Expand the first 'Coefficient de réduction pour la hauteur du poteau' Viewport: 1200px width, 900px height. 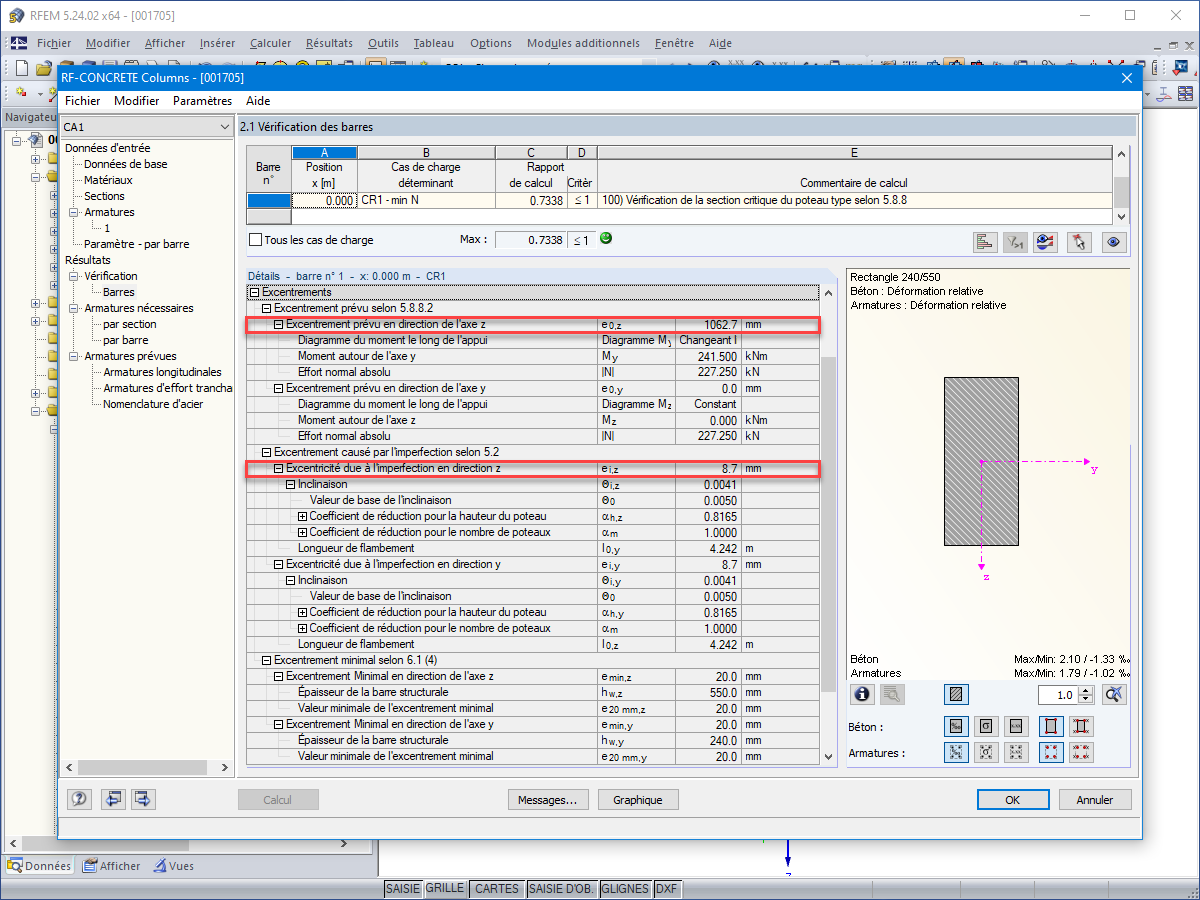[302, 516]
